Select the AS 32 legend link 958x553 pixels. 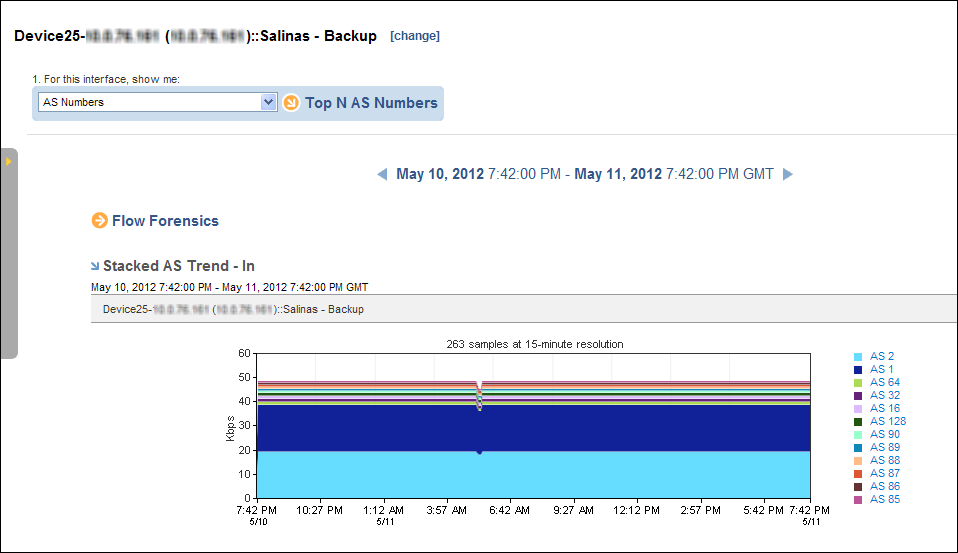coord(885,395)
